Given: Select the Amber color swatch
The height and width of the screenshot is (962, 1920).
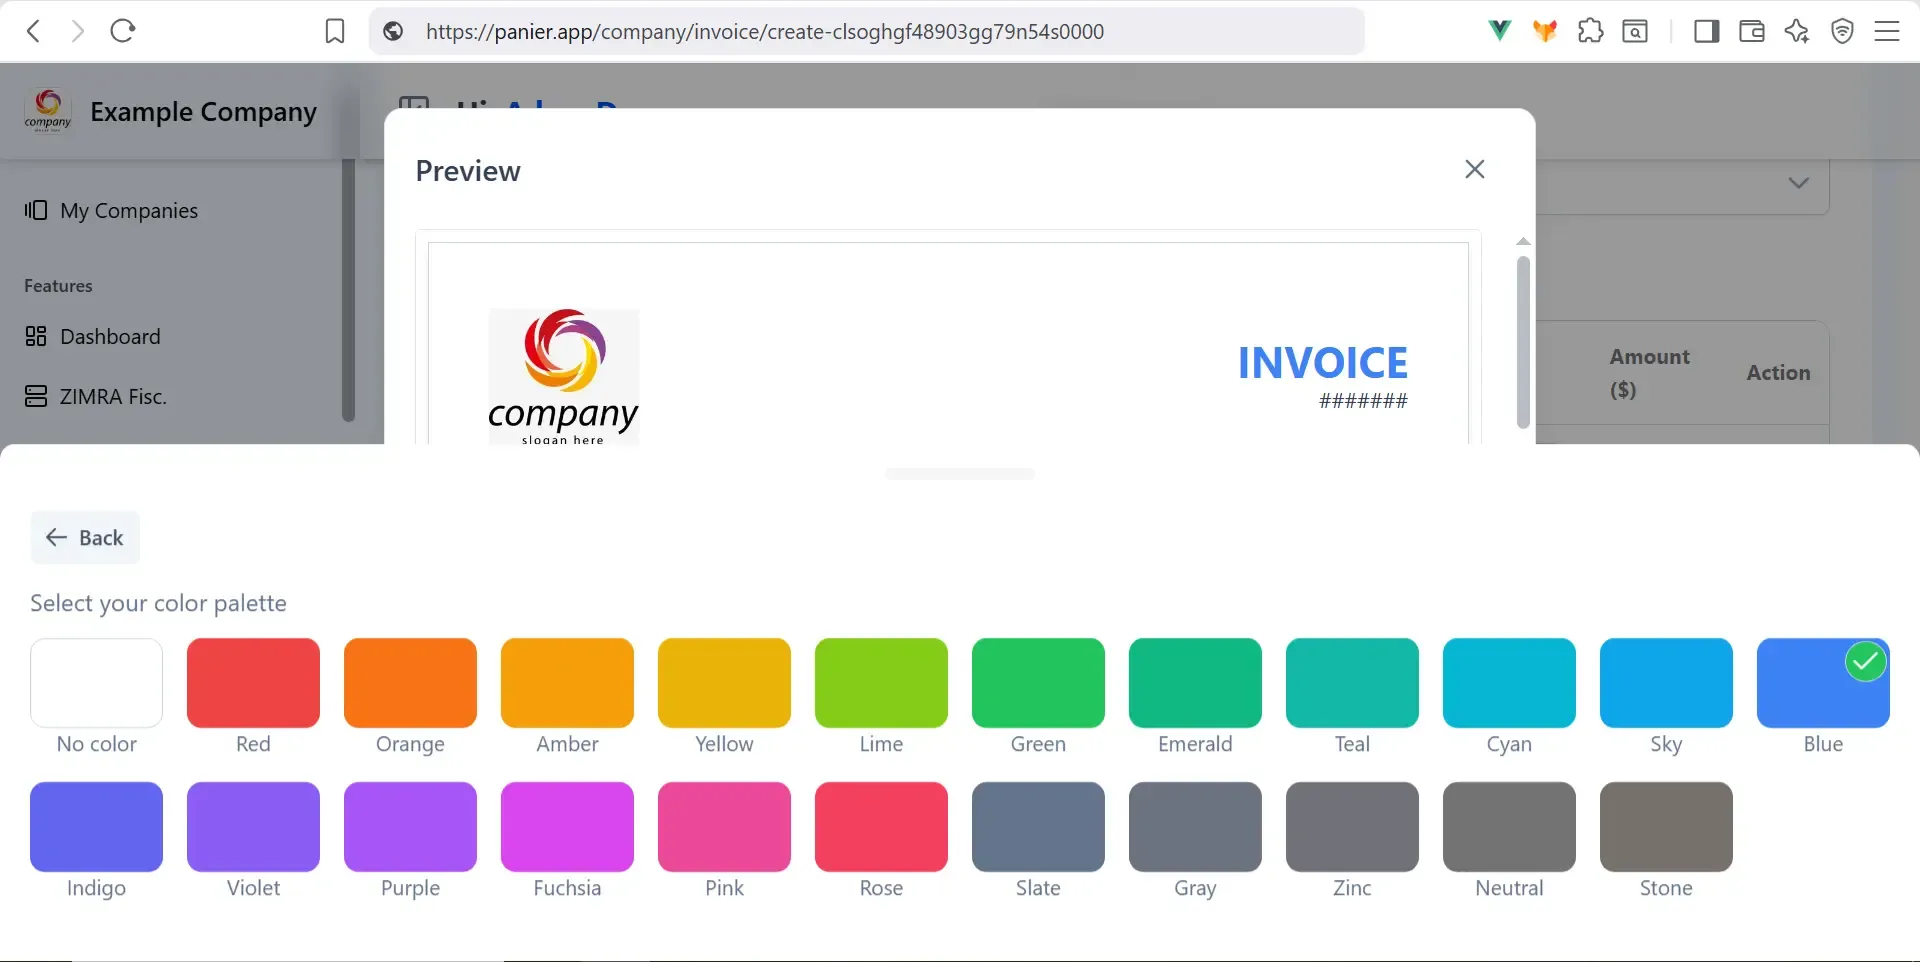Looking at the screenshot, I should pyautogui.click(x=568, y=683).
